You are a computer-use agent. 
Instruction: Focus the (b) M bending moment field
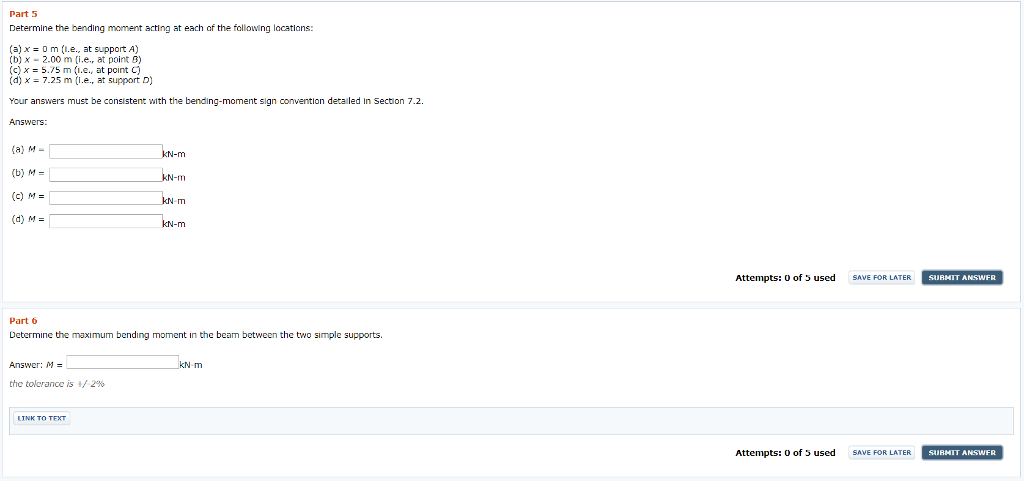coord(106,175)
